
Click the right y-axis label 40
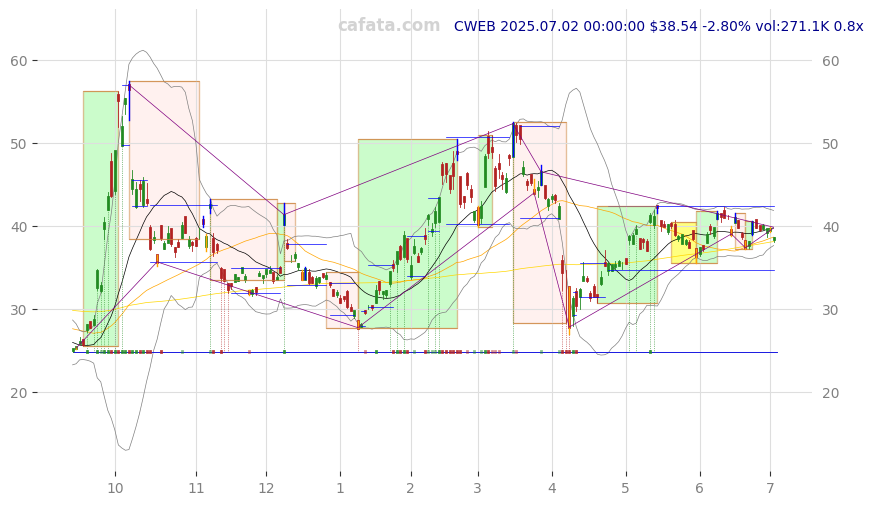[x=831, y=227]
